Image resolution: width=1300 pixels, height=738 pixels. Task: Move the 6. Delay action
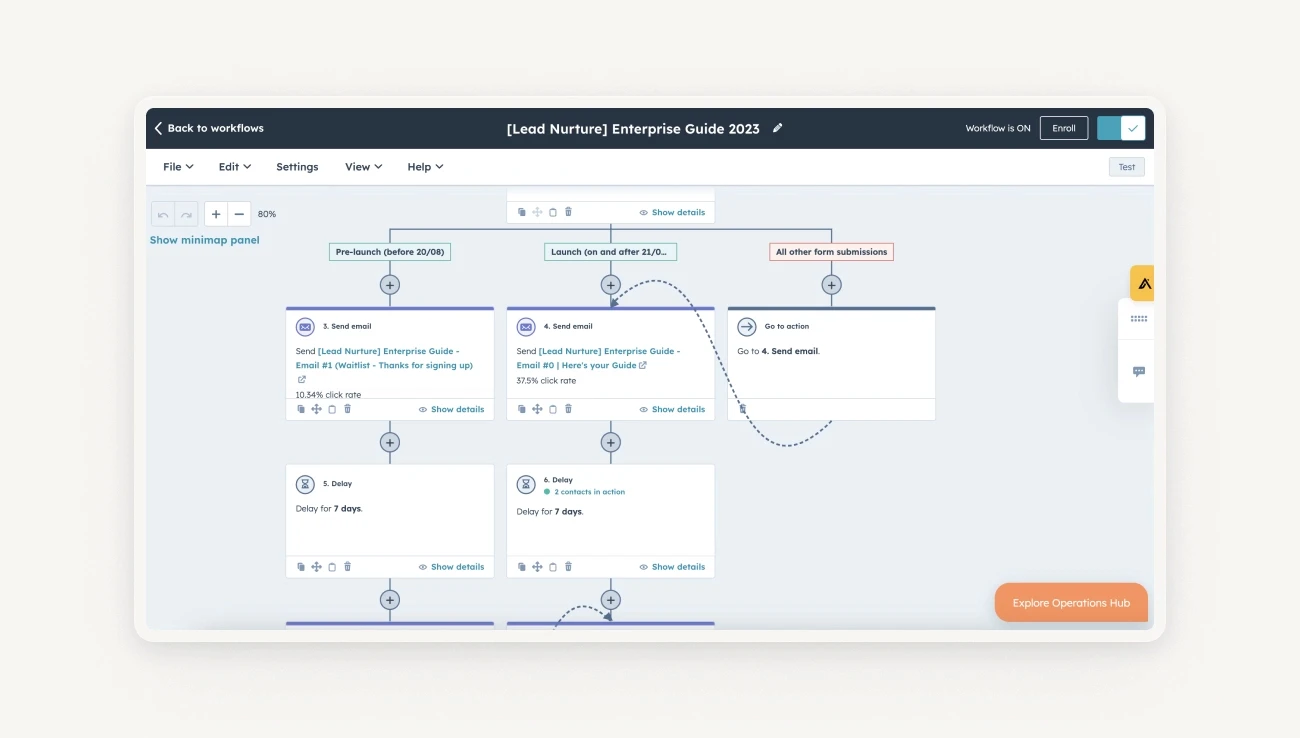pos(537,567)
